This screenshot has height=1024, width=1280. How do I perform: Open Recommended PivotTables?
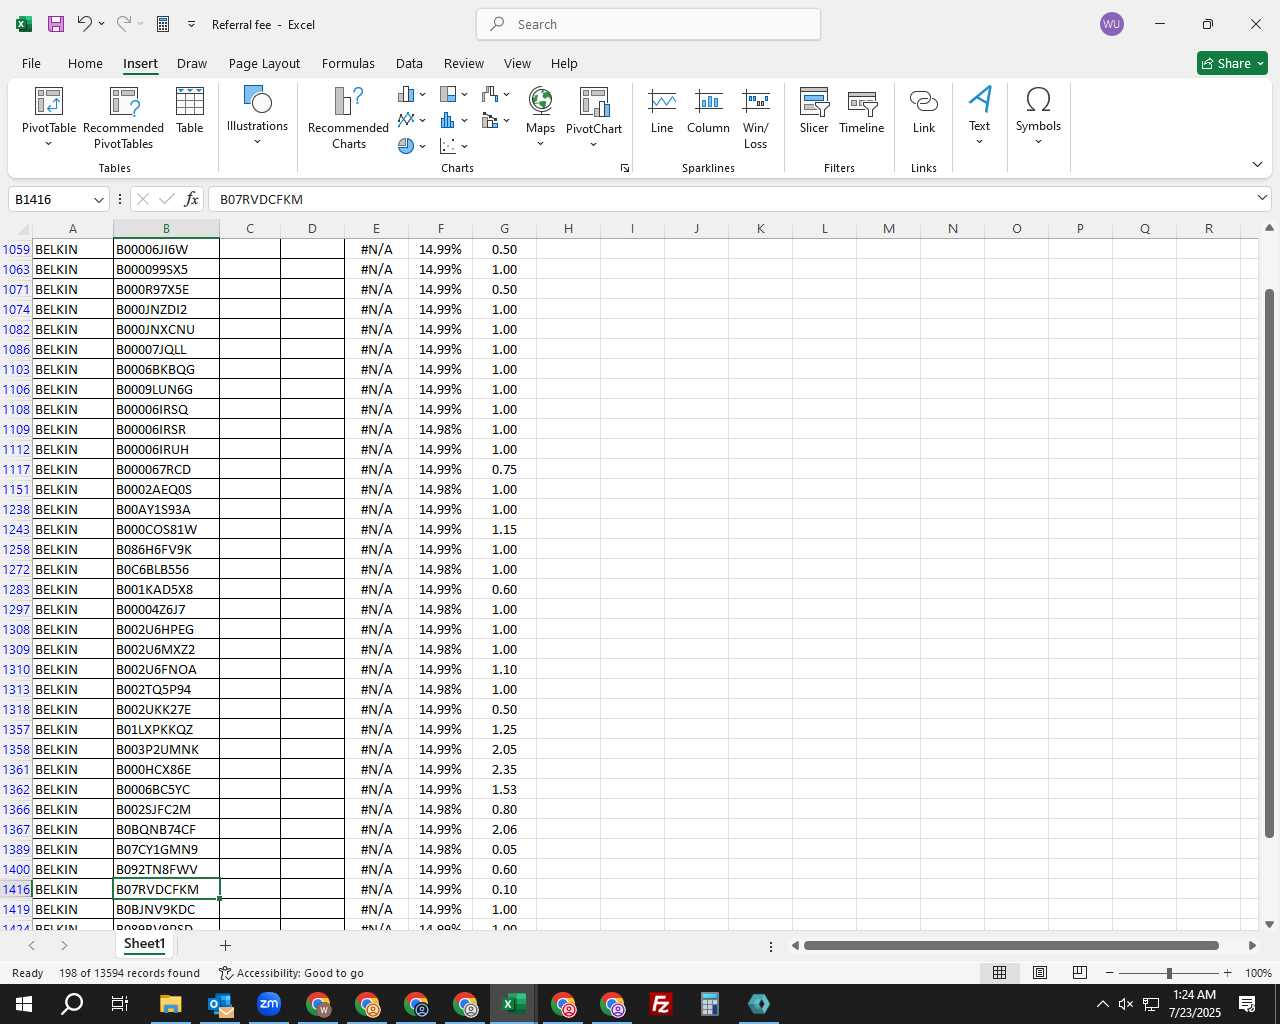[124, 118]
